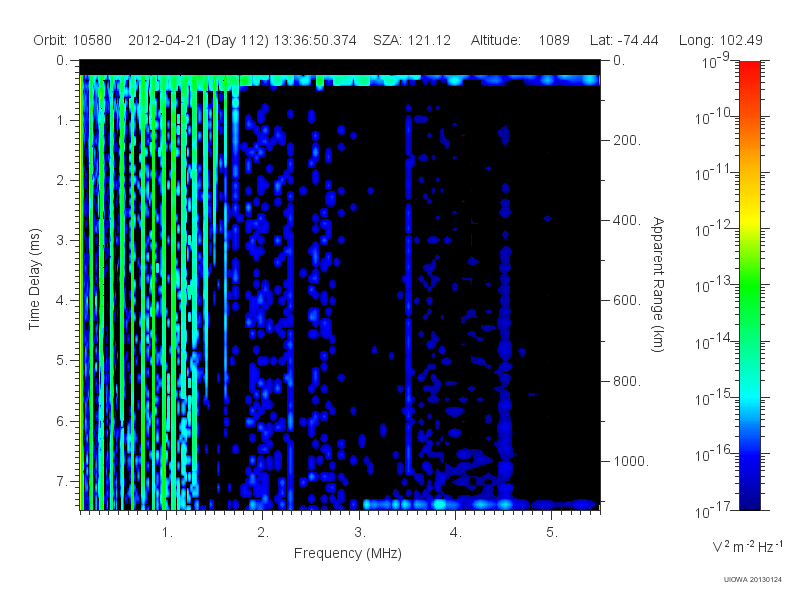Click the timestamp 13:36:50.374
Image resolution: width=800 pixels, height=600 pixels.
point(315,40)
